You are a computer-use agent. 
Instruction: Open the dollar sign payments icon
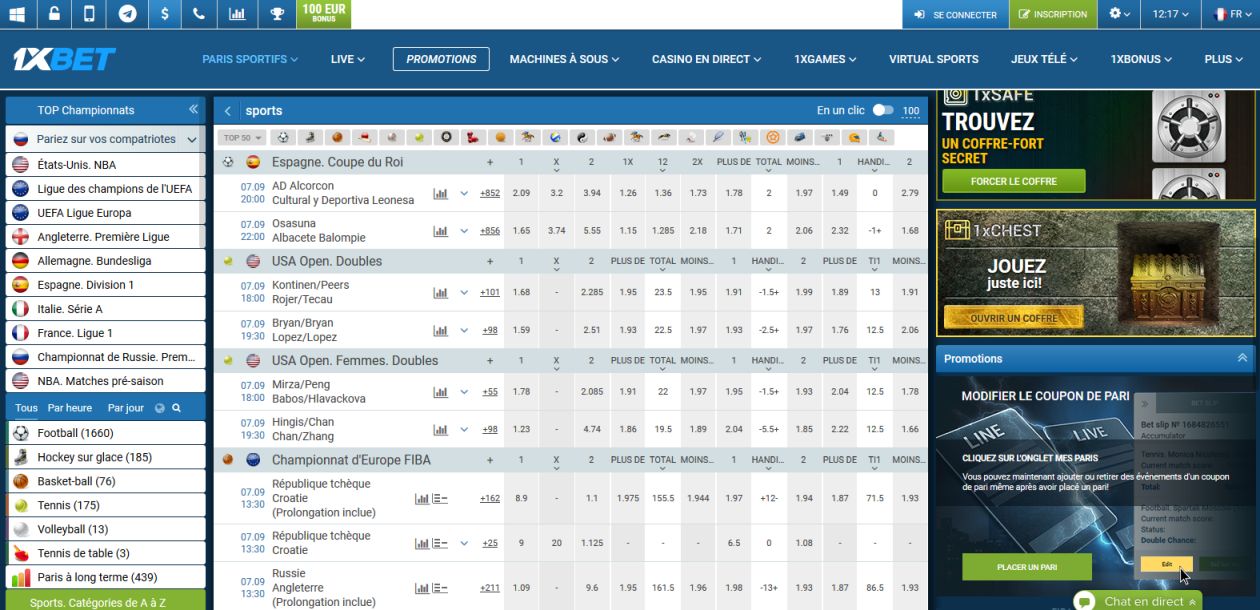[163, 14]
